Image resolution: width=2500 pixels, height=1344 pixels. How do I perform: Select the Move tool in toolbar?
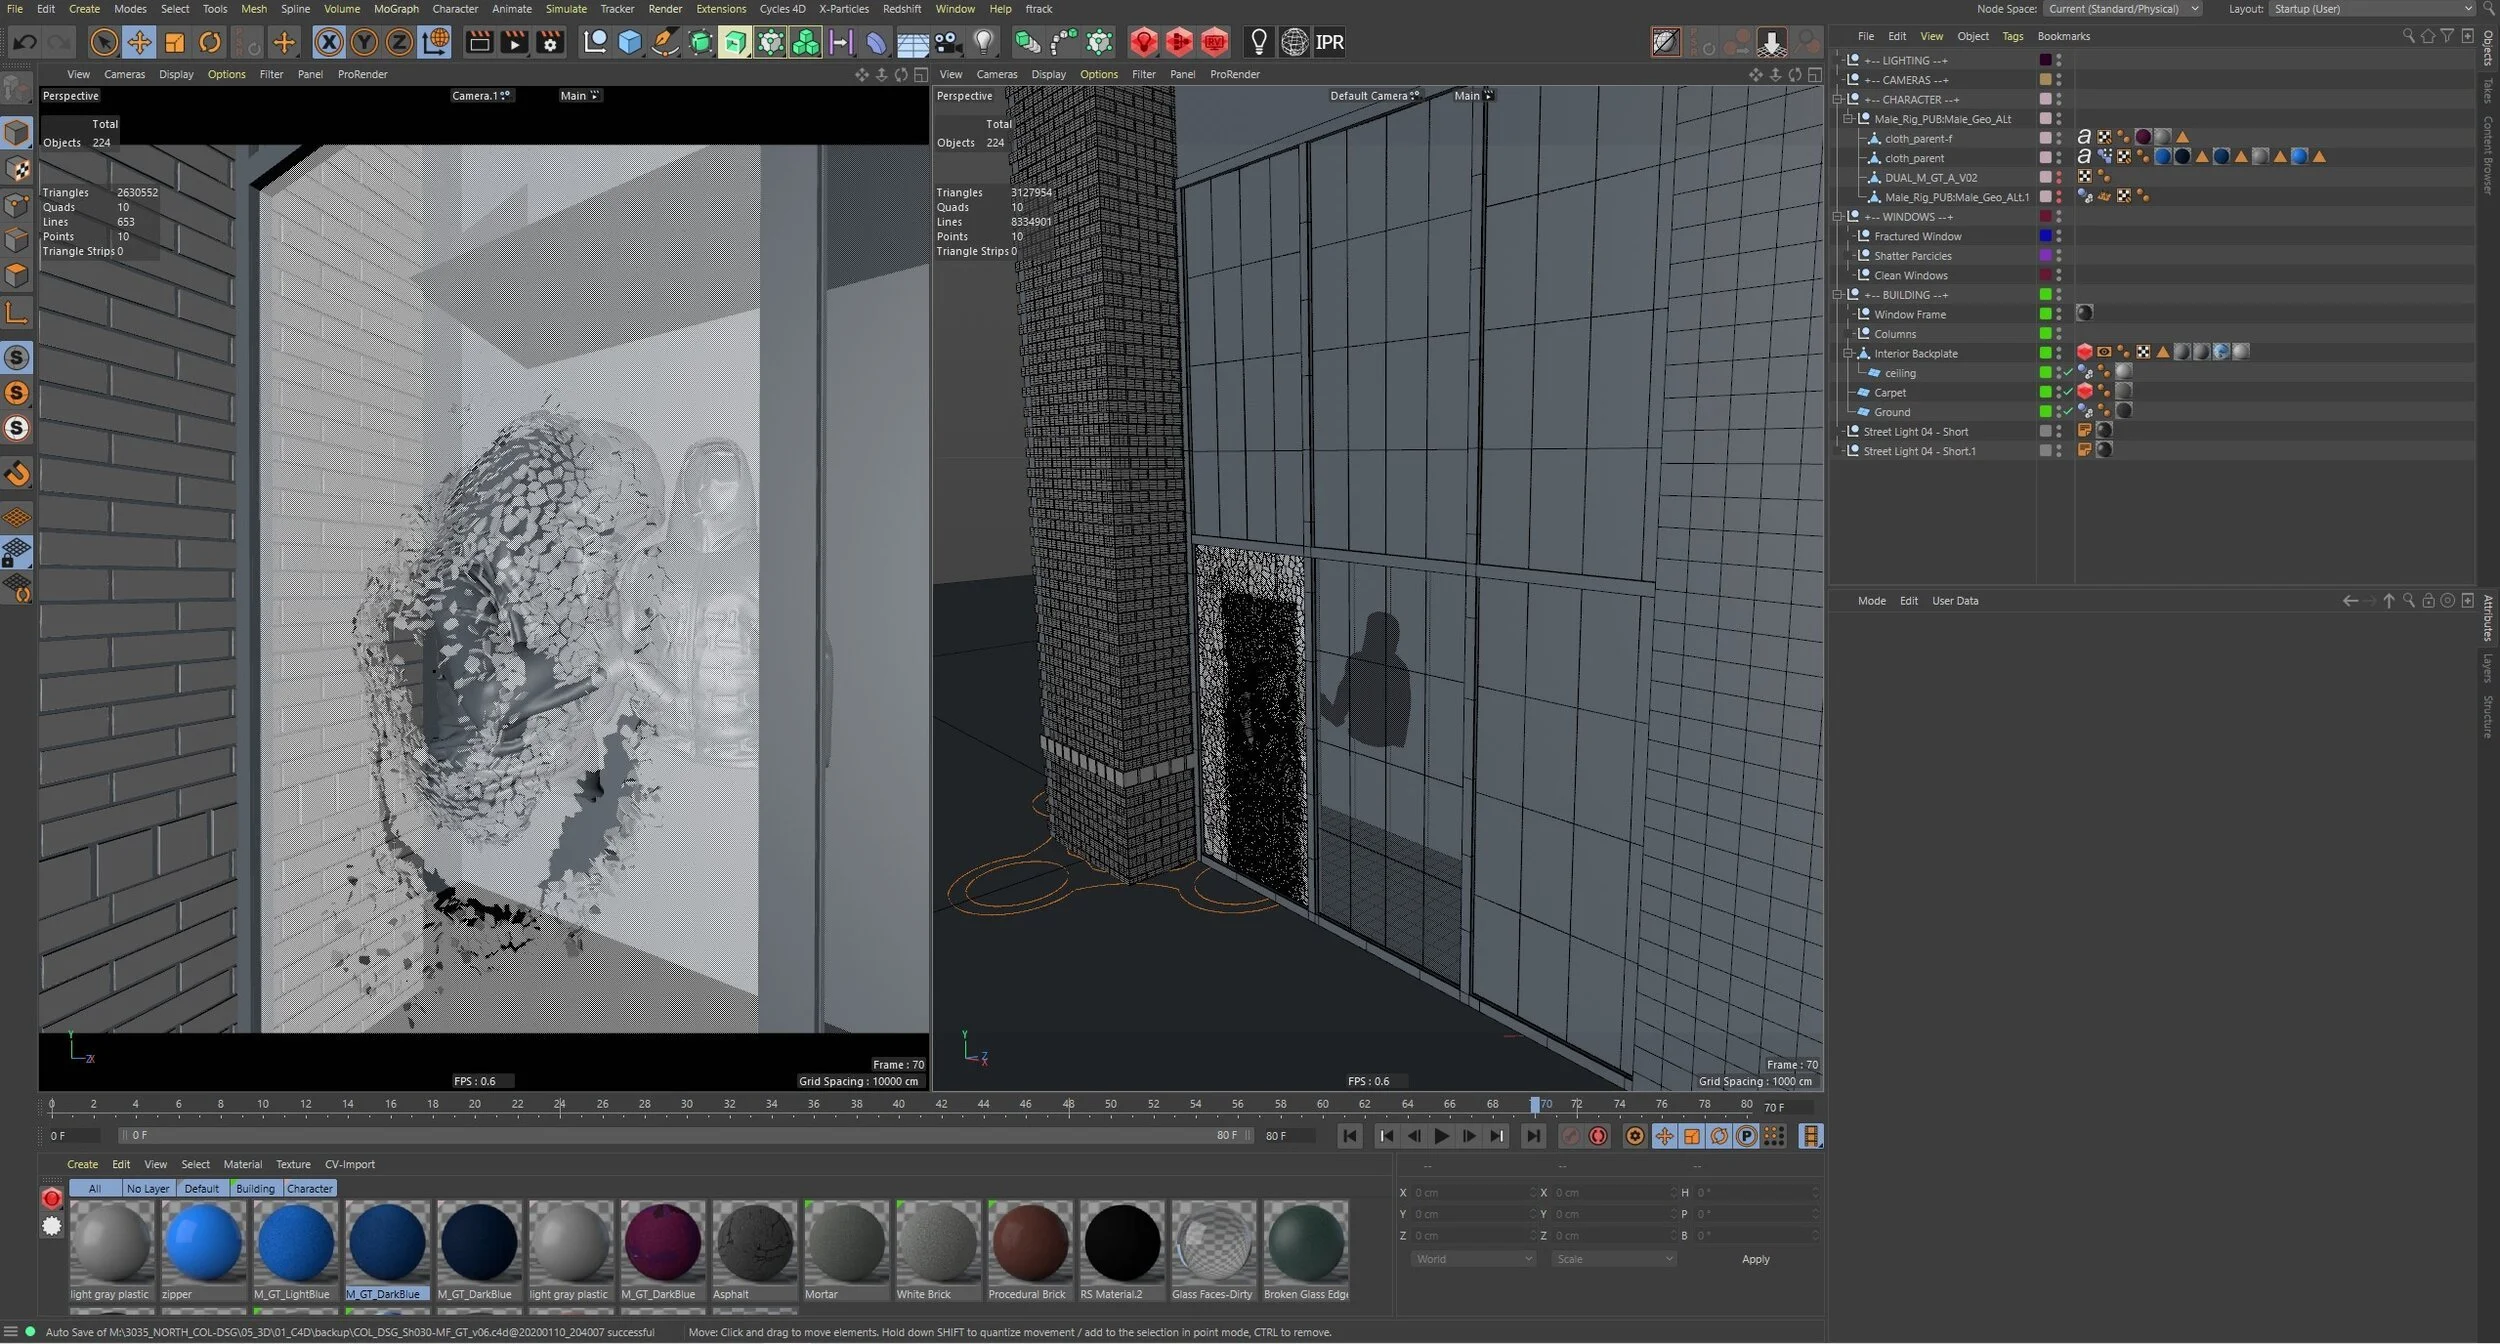139,42
